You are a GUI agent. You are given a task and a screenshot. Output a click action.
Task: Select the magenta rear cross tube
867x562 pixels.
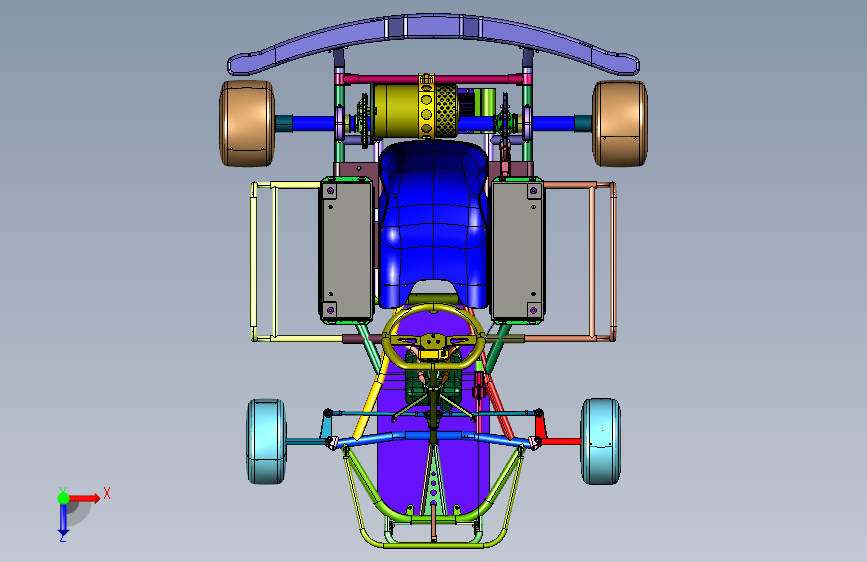coord(387,80)
